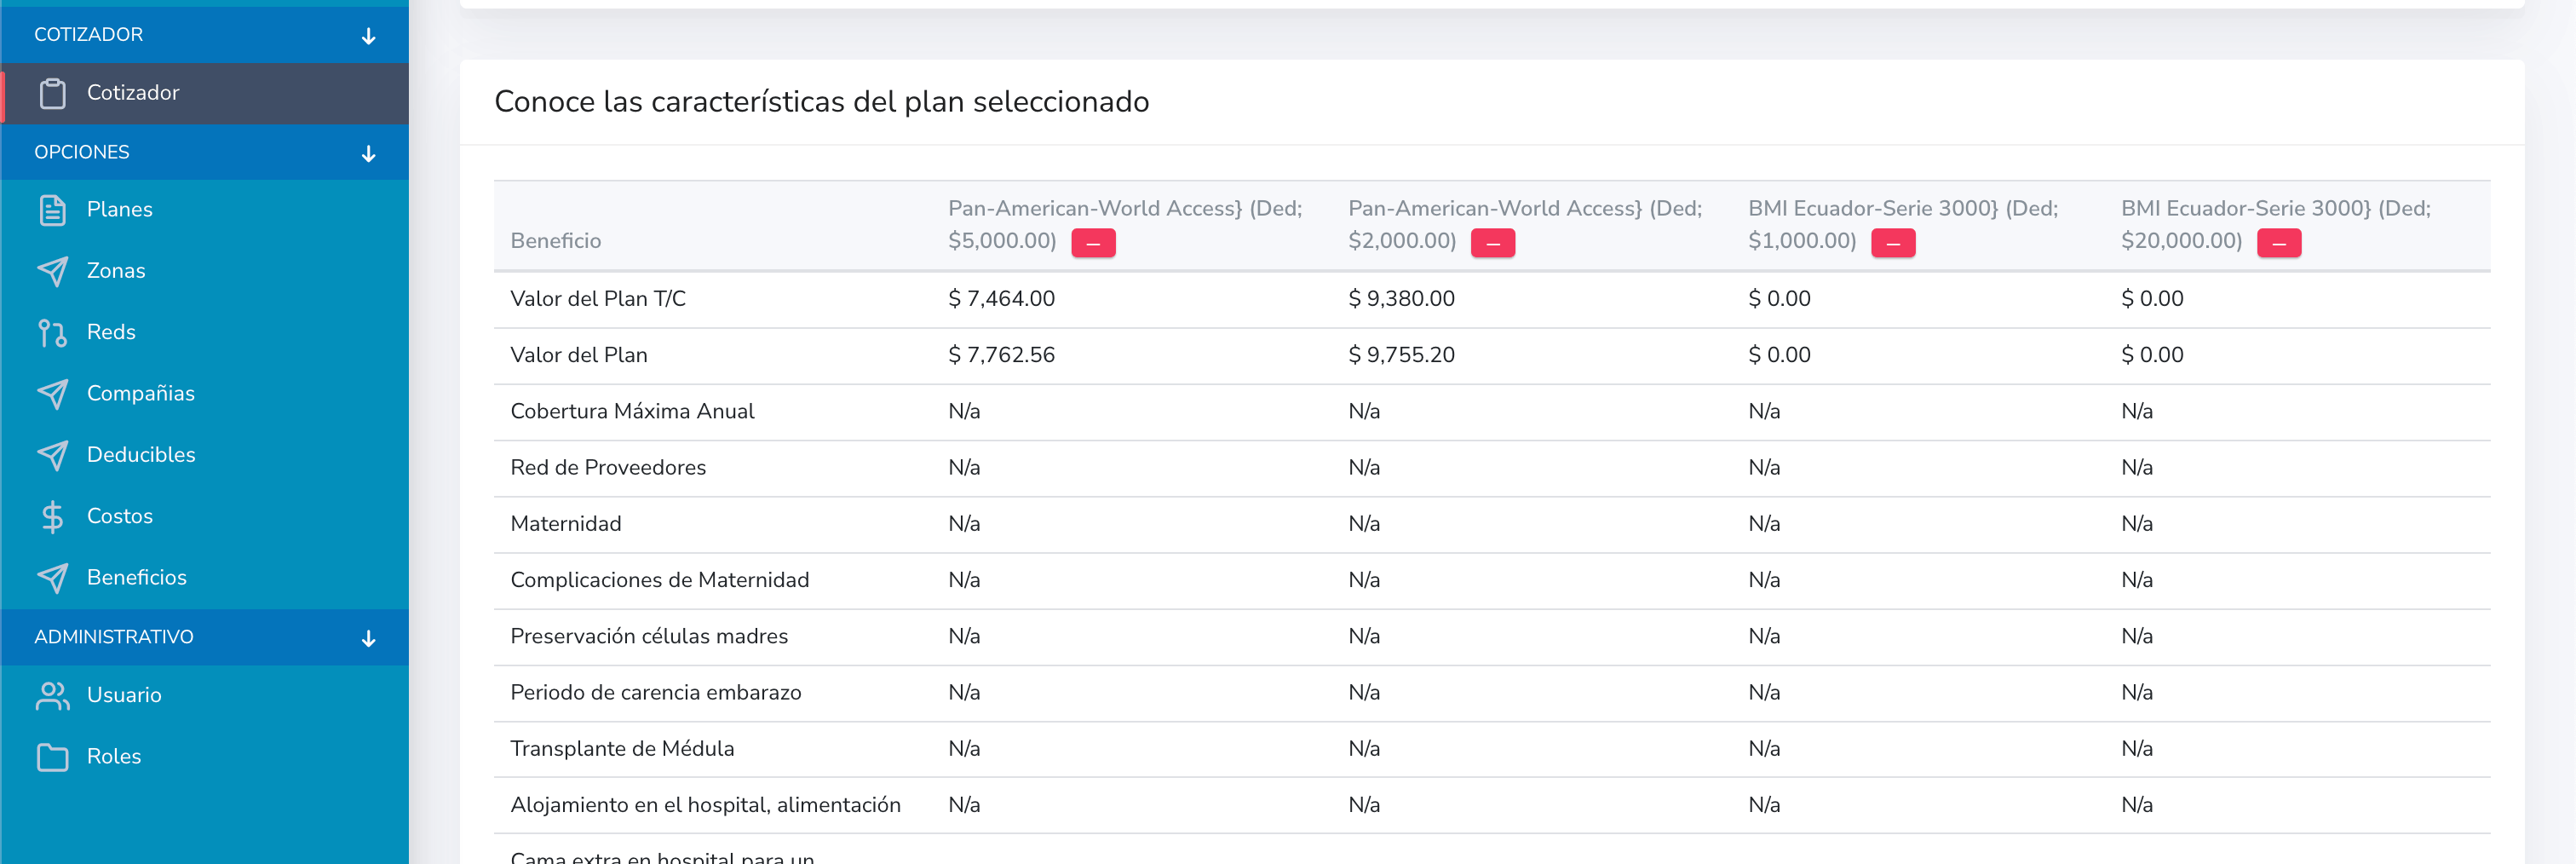Viewport: 2576px width, 864px height.
Task: Remove BMI Ecuador plan with $20,000 deductible
Action: coord(2278,243)
